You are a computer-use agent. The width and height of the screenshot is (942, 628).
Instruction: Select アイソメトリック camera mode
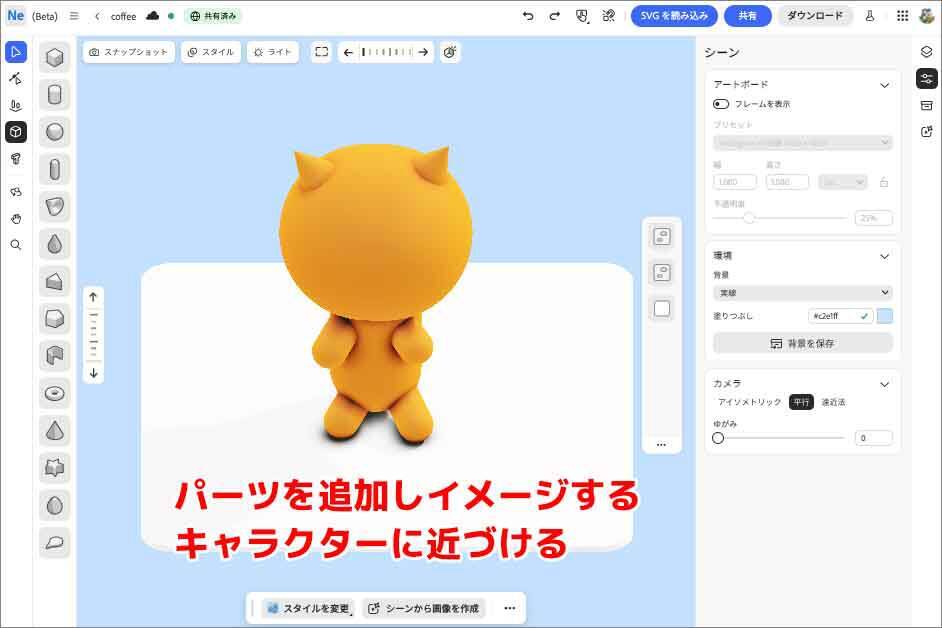pyautogui.click(x=750, y=402)
